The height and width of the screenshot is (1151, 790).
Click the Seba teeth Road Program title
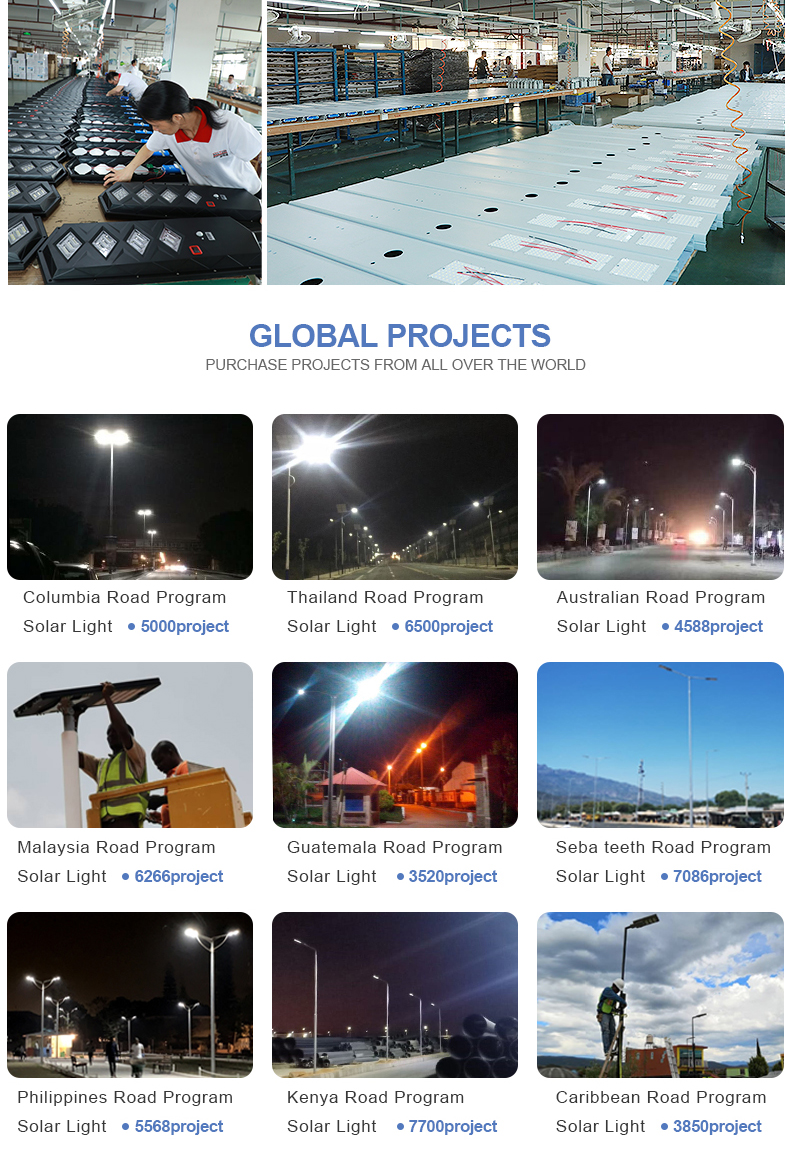pos(664,847)
